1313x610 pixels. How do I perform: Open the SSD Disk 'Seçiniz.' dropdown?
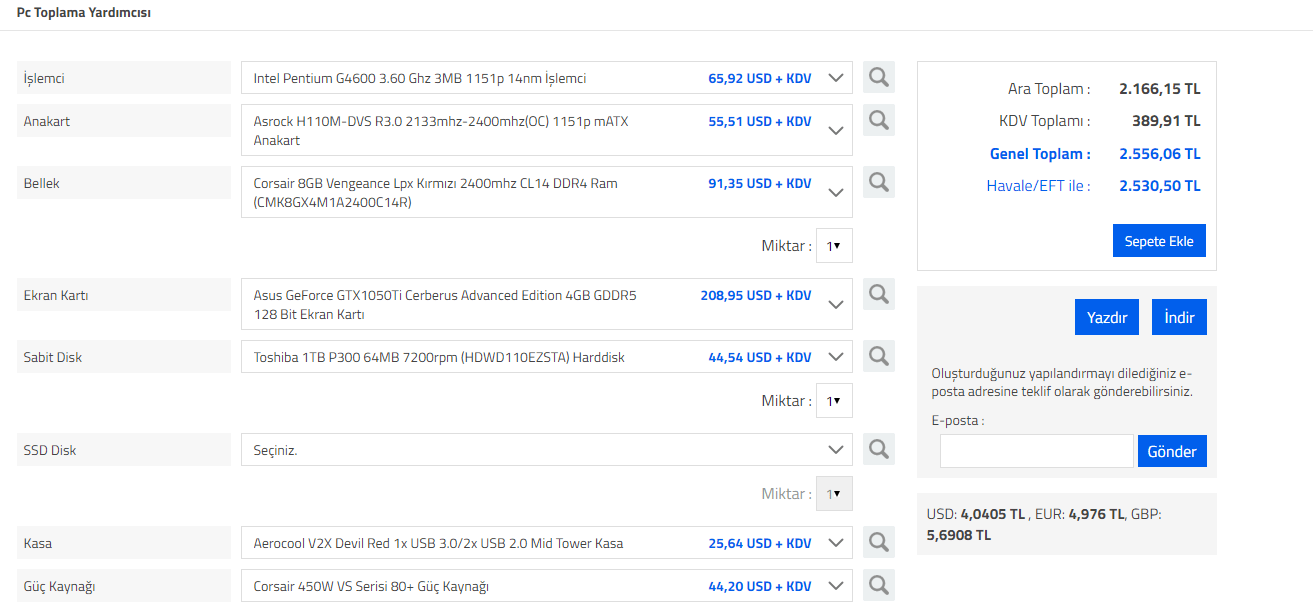point(547,450)
